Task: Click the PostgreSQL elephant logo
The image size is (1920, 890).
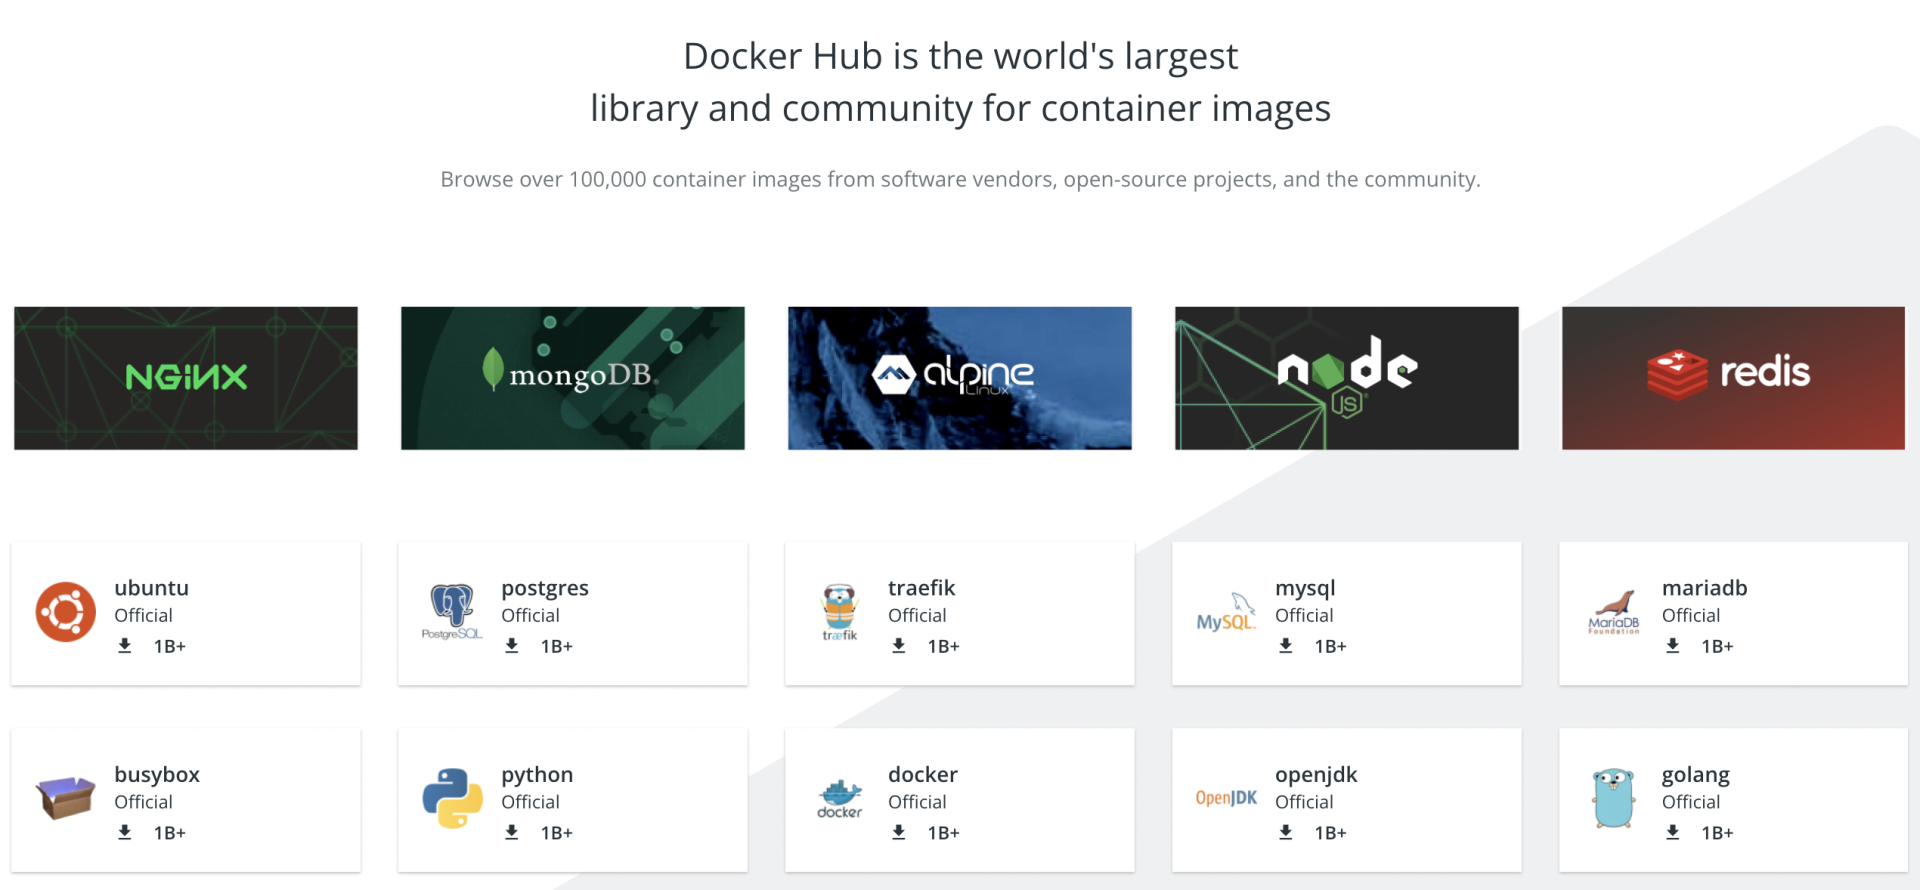Action: [452, 612]
